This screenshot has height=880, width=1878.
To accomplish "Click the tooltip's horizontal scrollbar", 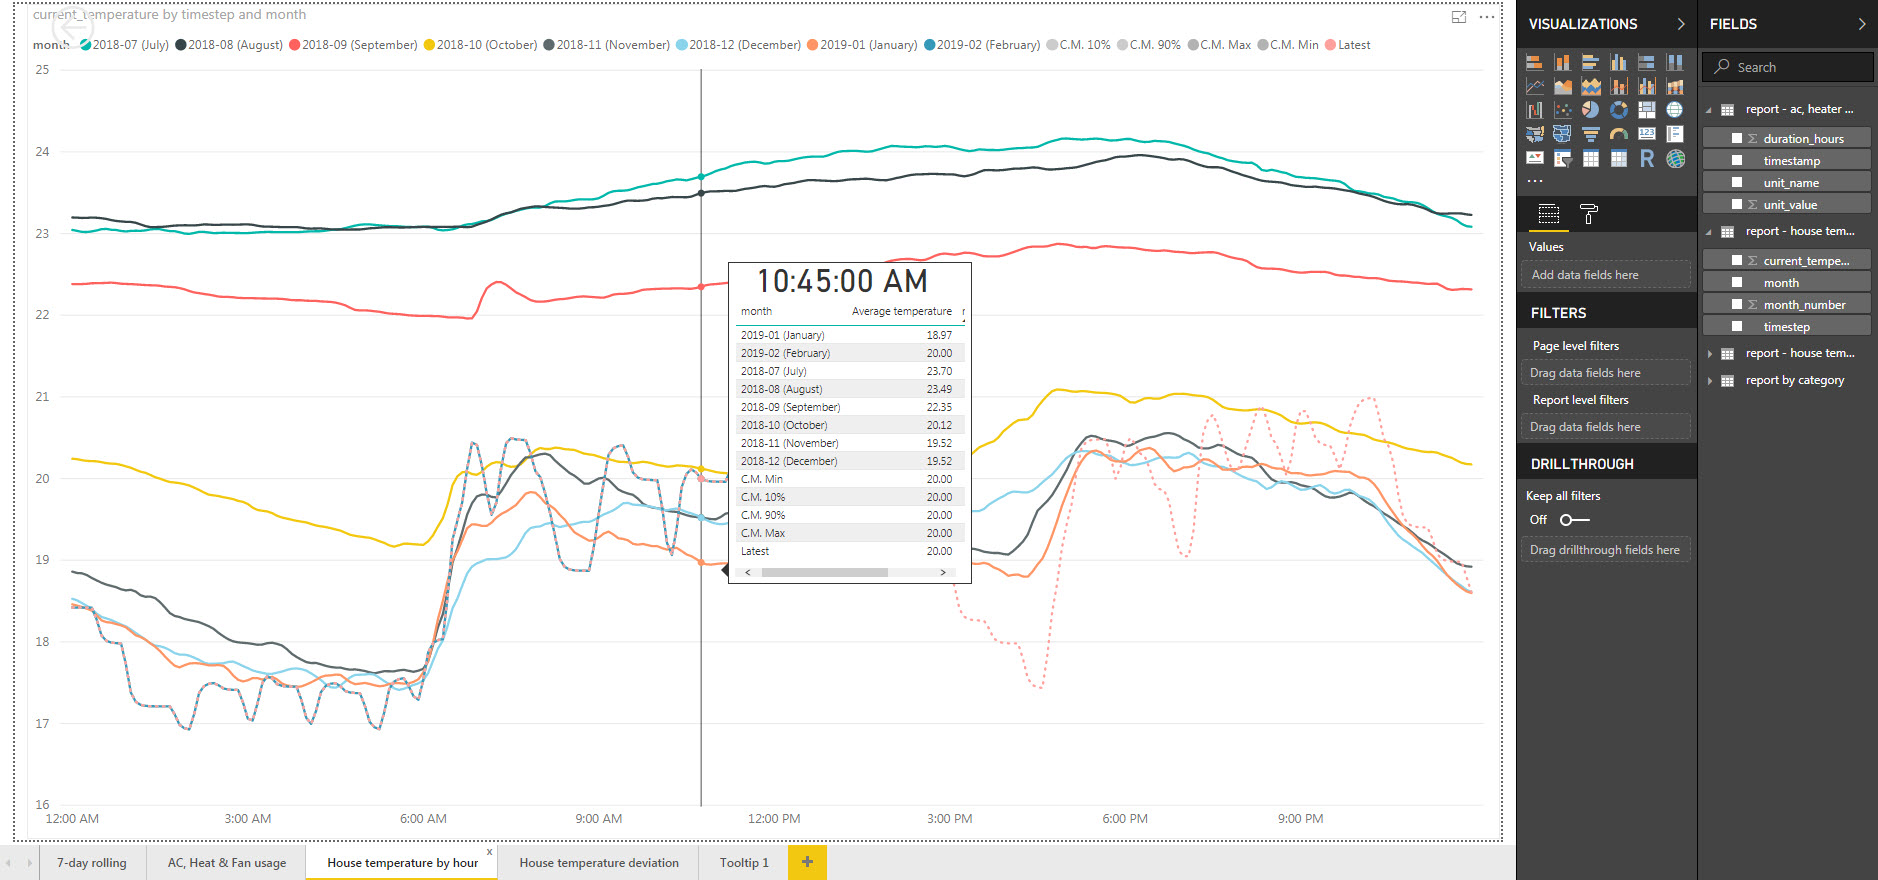I will 824,573.
